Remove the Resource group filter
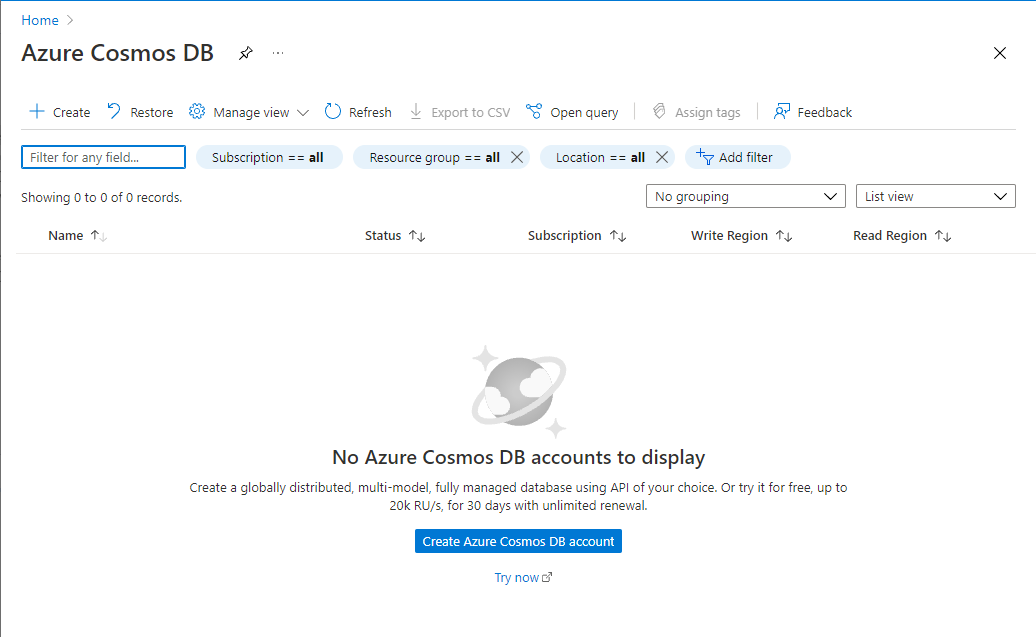 point(517,157)
